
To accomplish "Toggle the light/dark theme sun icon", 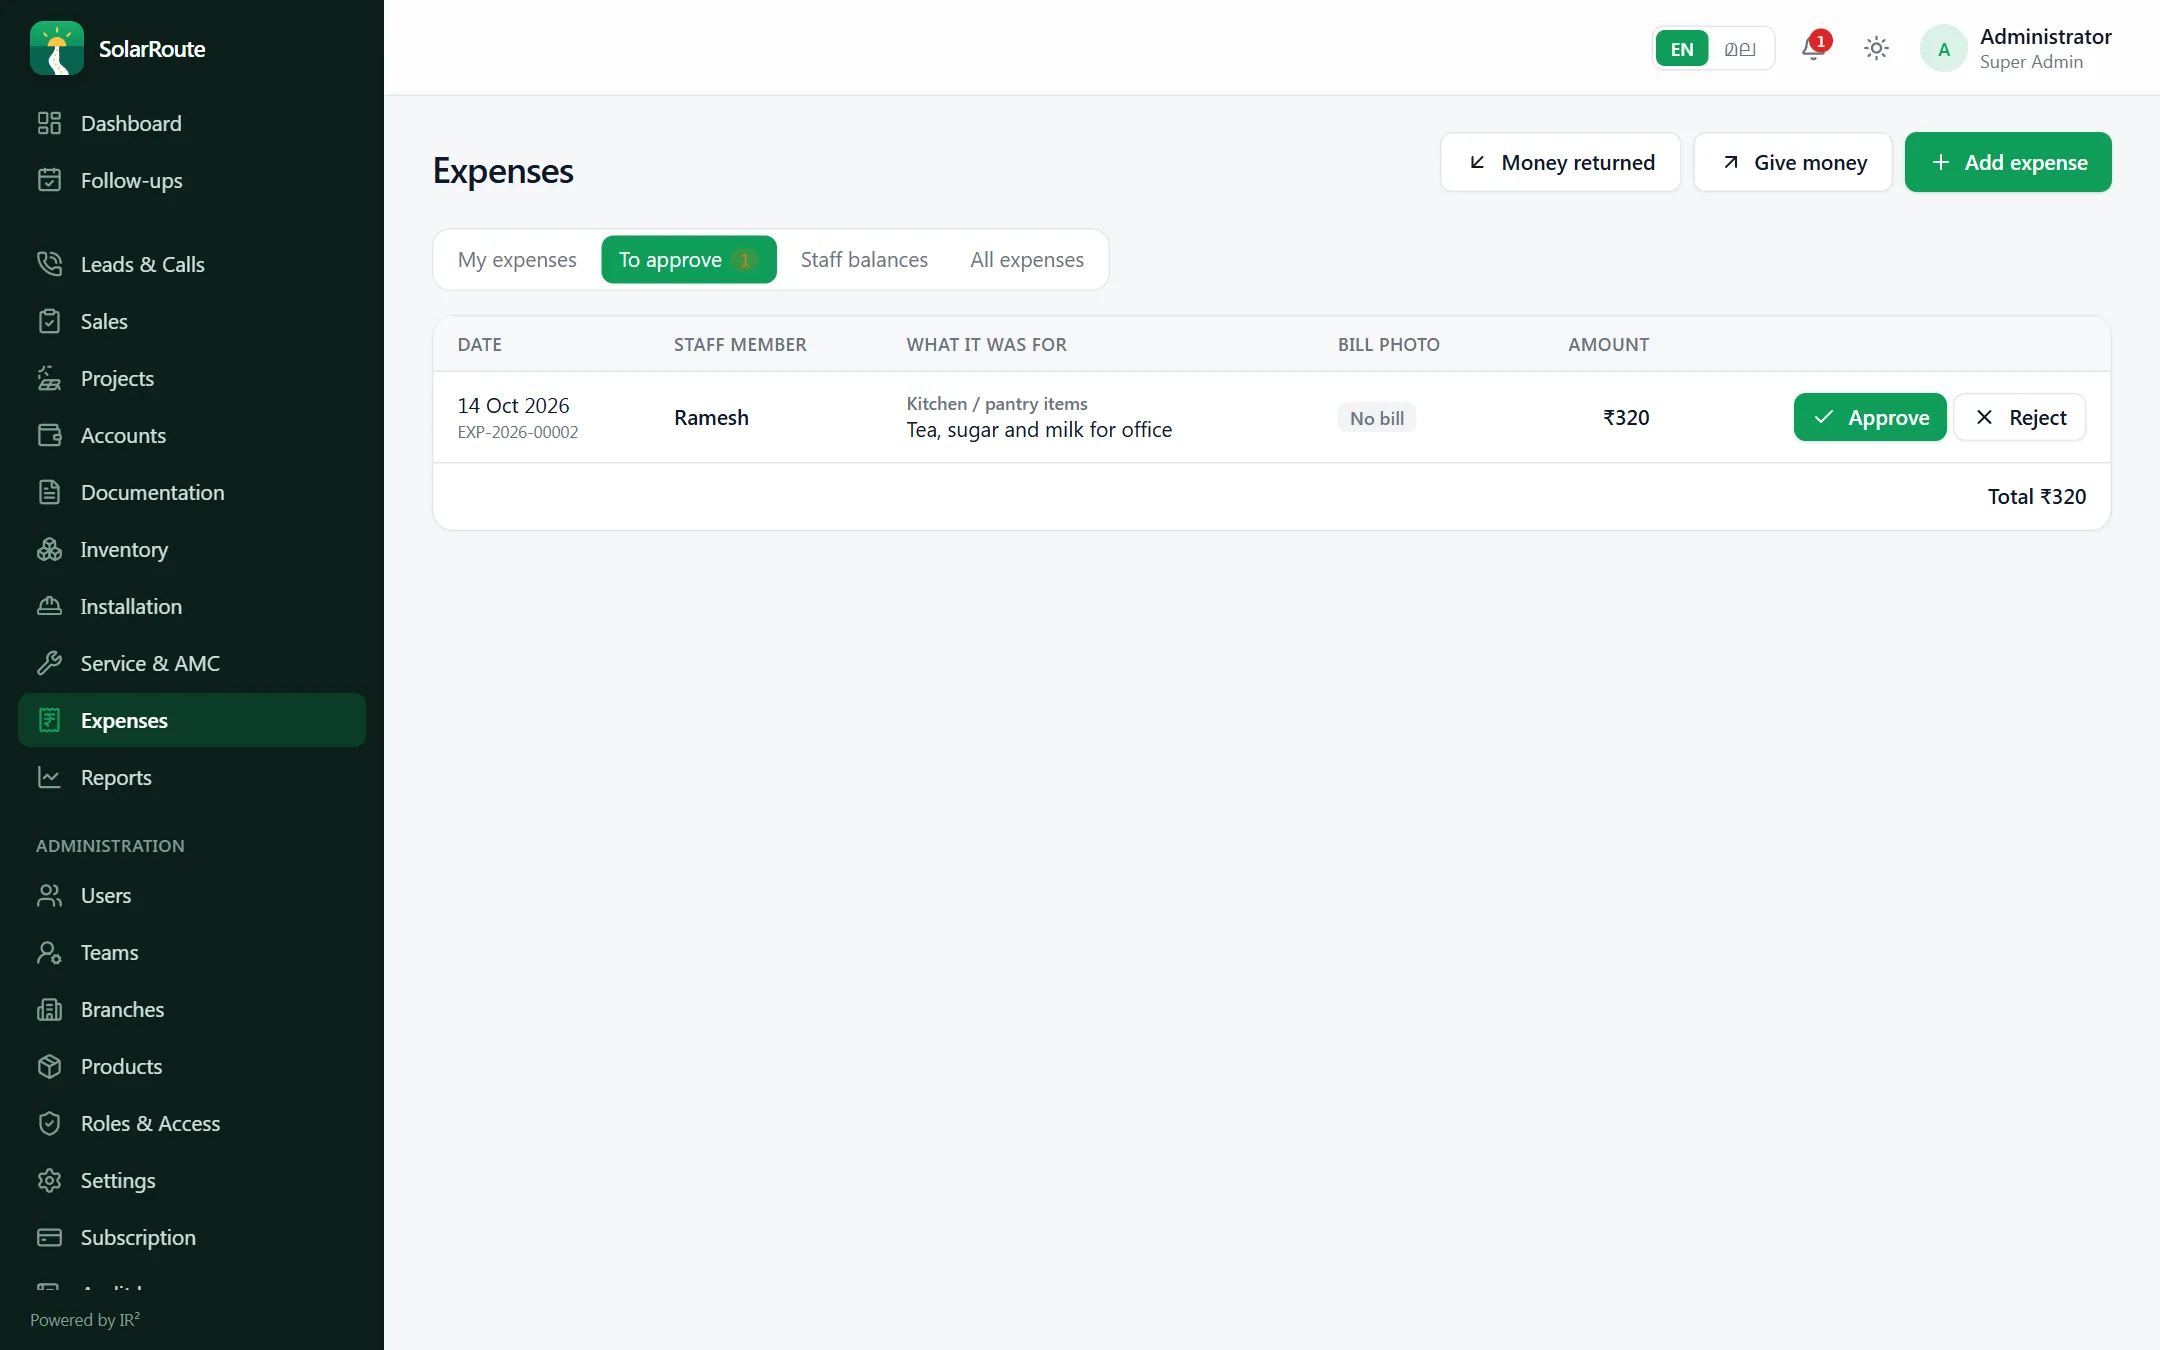I will click(x=1876, y=48).
